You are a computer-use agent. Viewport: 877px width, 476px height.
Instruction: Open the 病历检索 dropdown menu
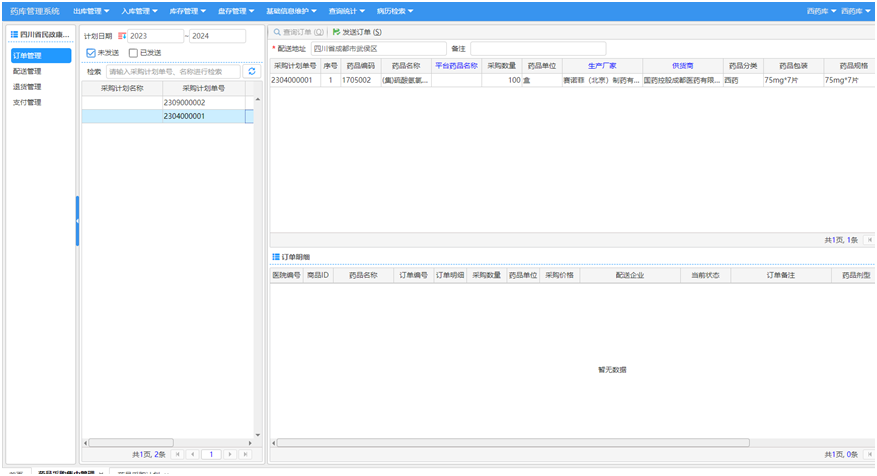395,11
